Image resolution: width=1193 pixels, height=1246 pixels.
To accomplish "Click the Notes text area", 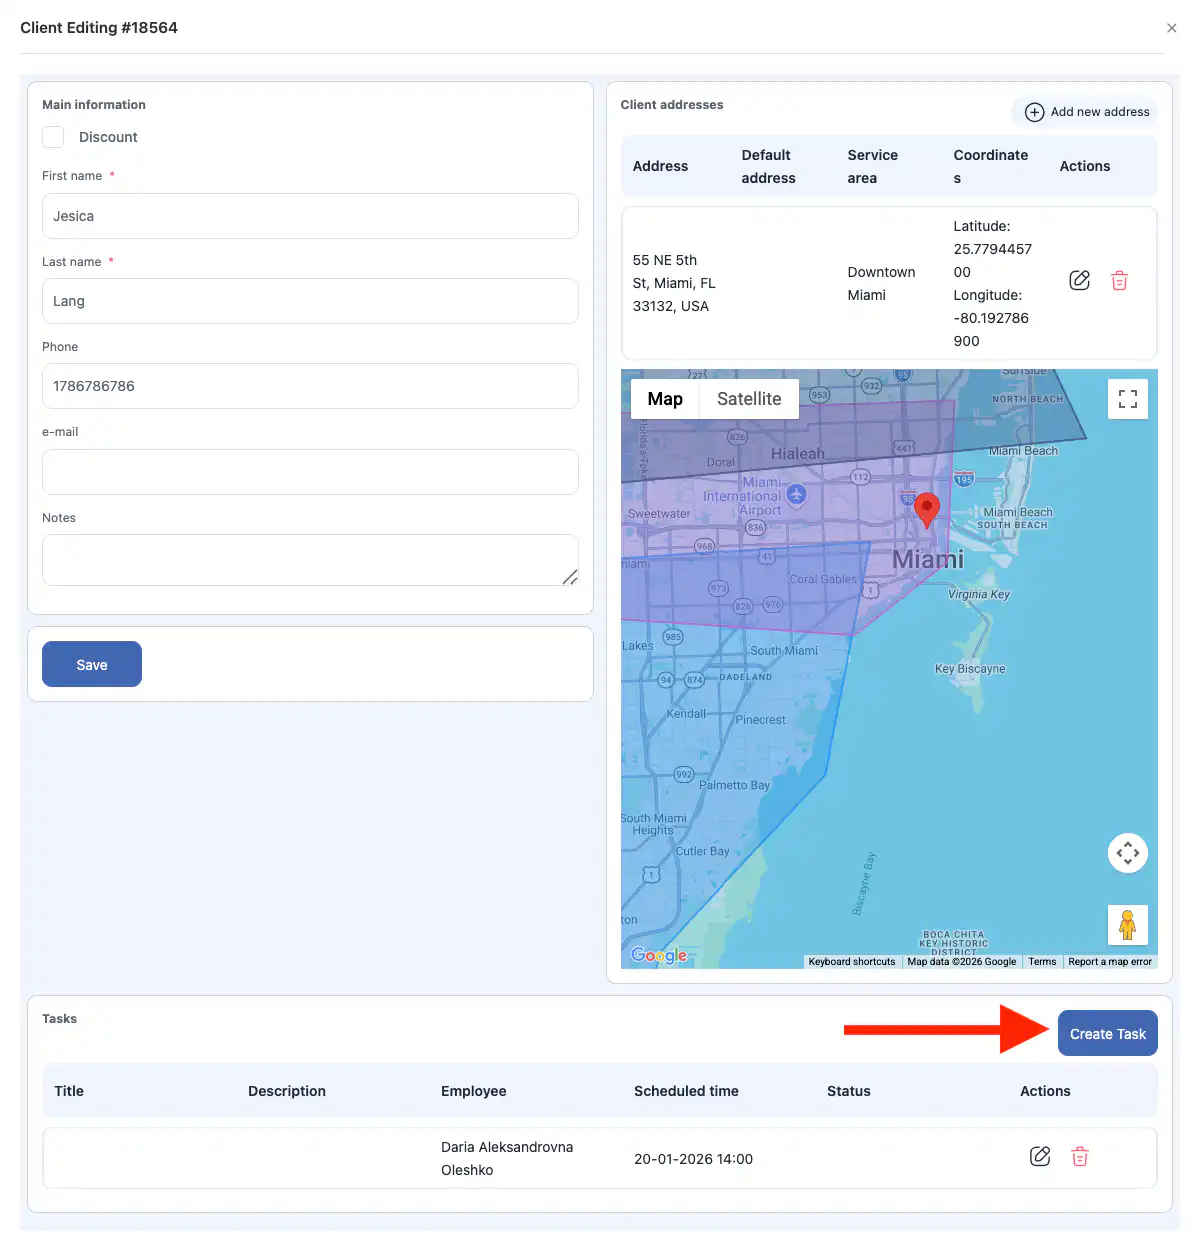I will pyautogui.click(x=310, y=560).
